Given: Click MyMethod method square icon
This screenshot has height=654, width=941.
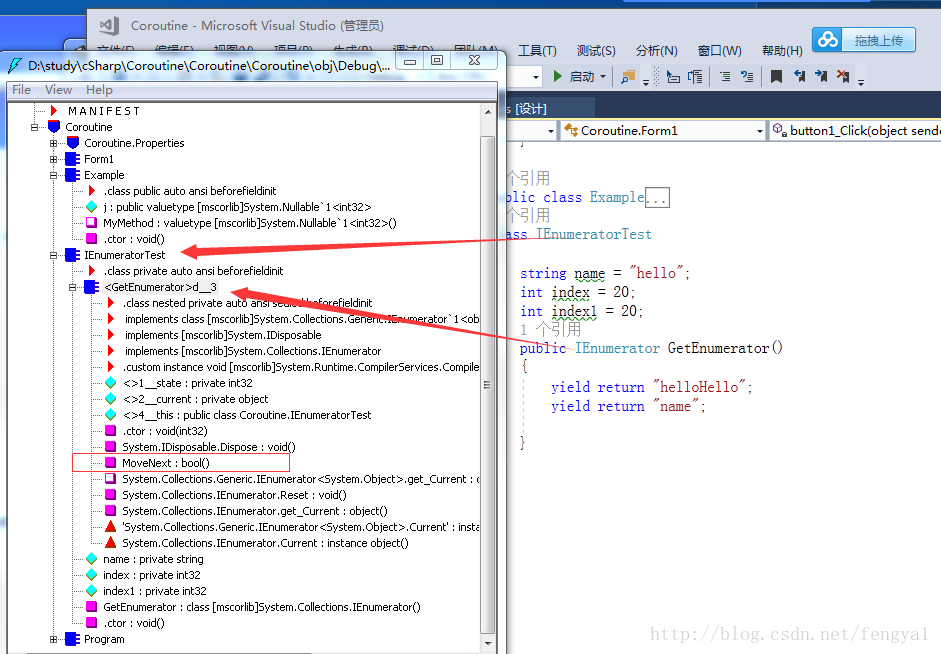Looking at the screenshot, I should click(x=92, y=223).
